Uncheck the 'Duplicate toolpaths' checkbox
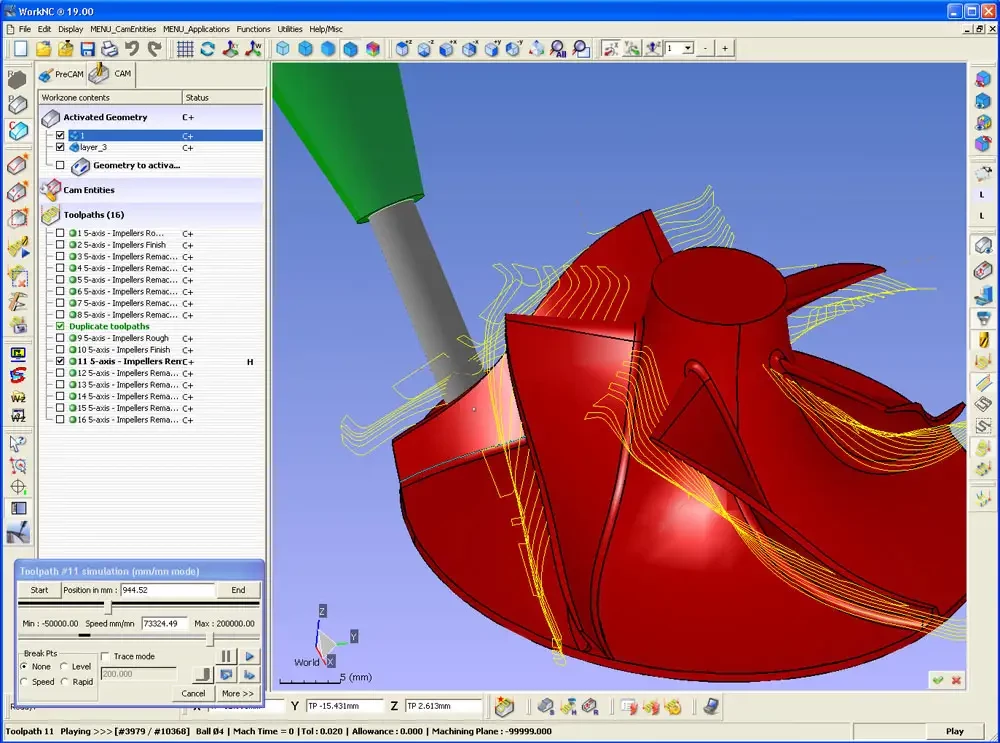Viewport: 1000px width, 743px height. 60,326
